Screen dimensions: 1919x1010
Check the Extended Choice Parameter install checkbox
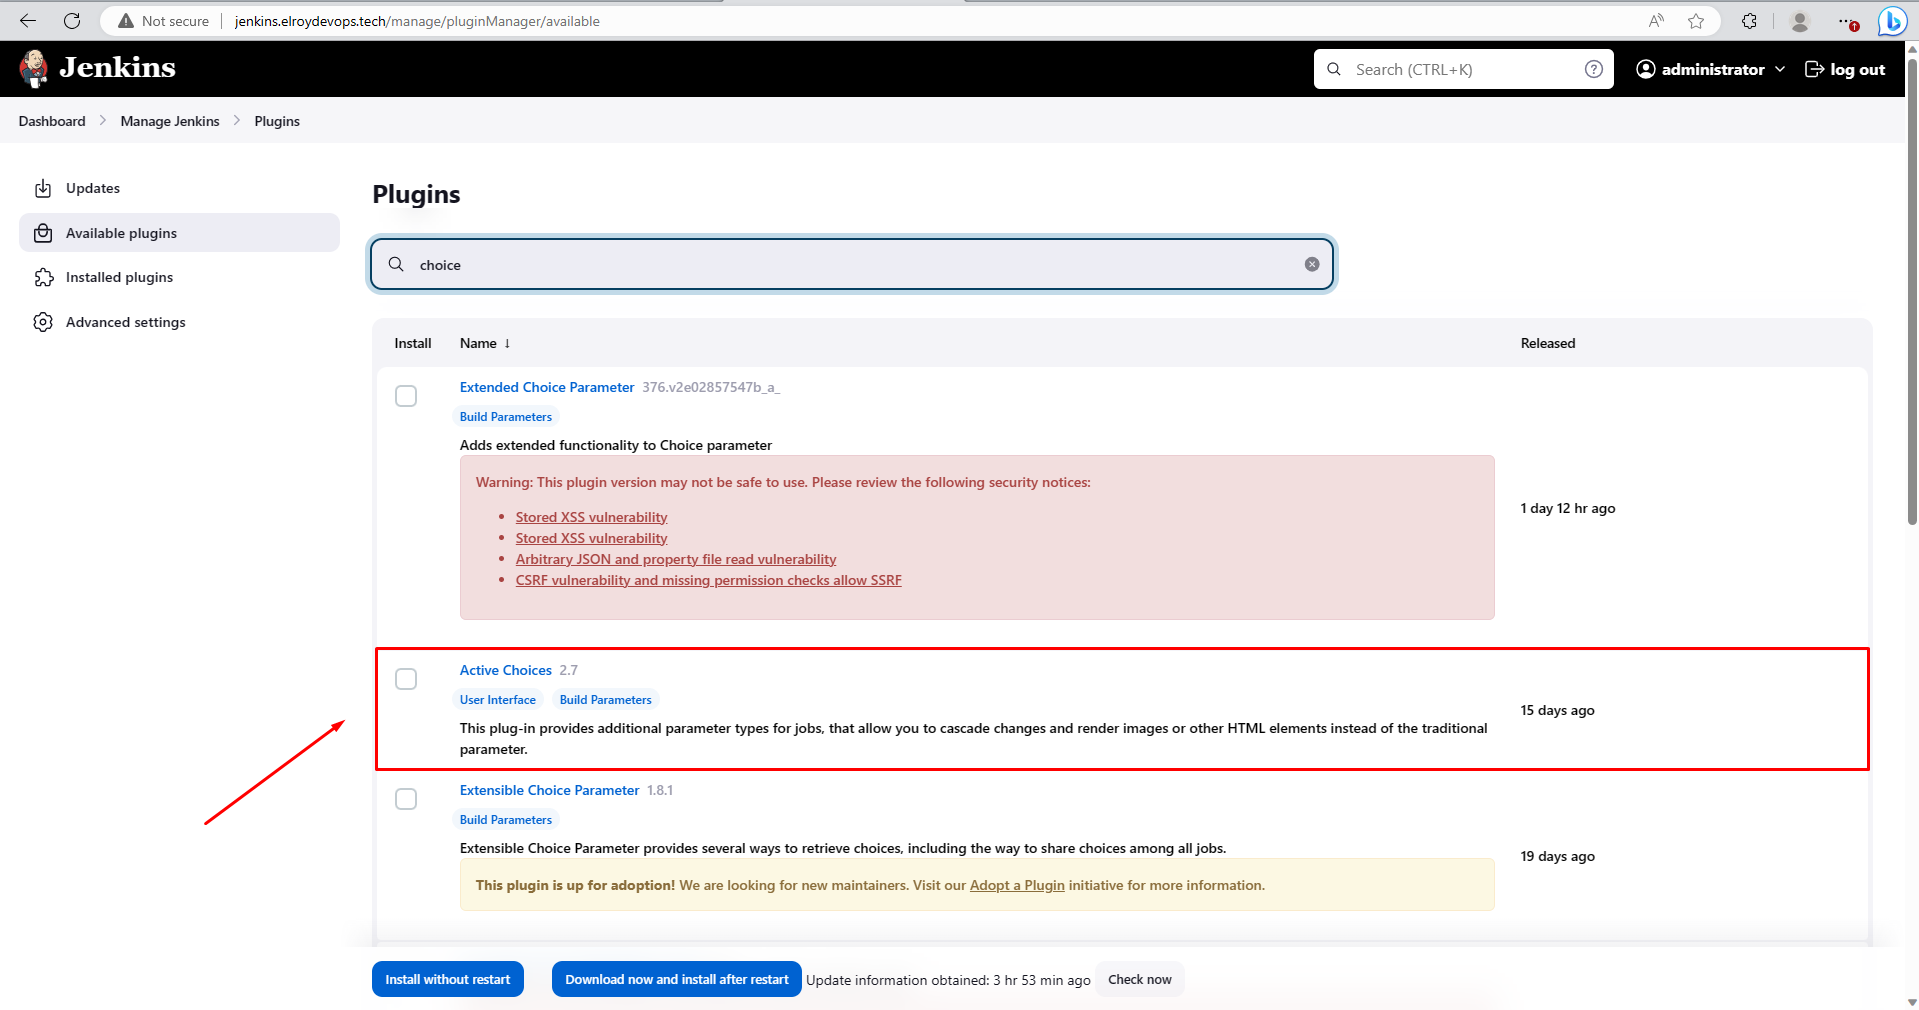point(406,396)
